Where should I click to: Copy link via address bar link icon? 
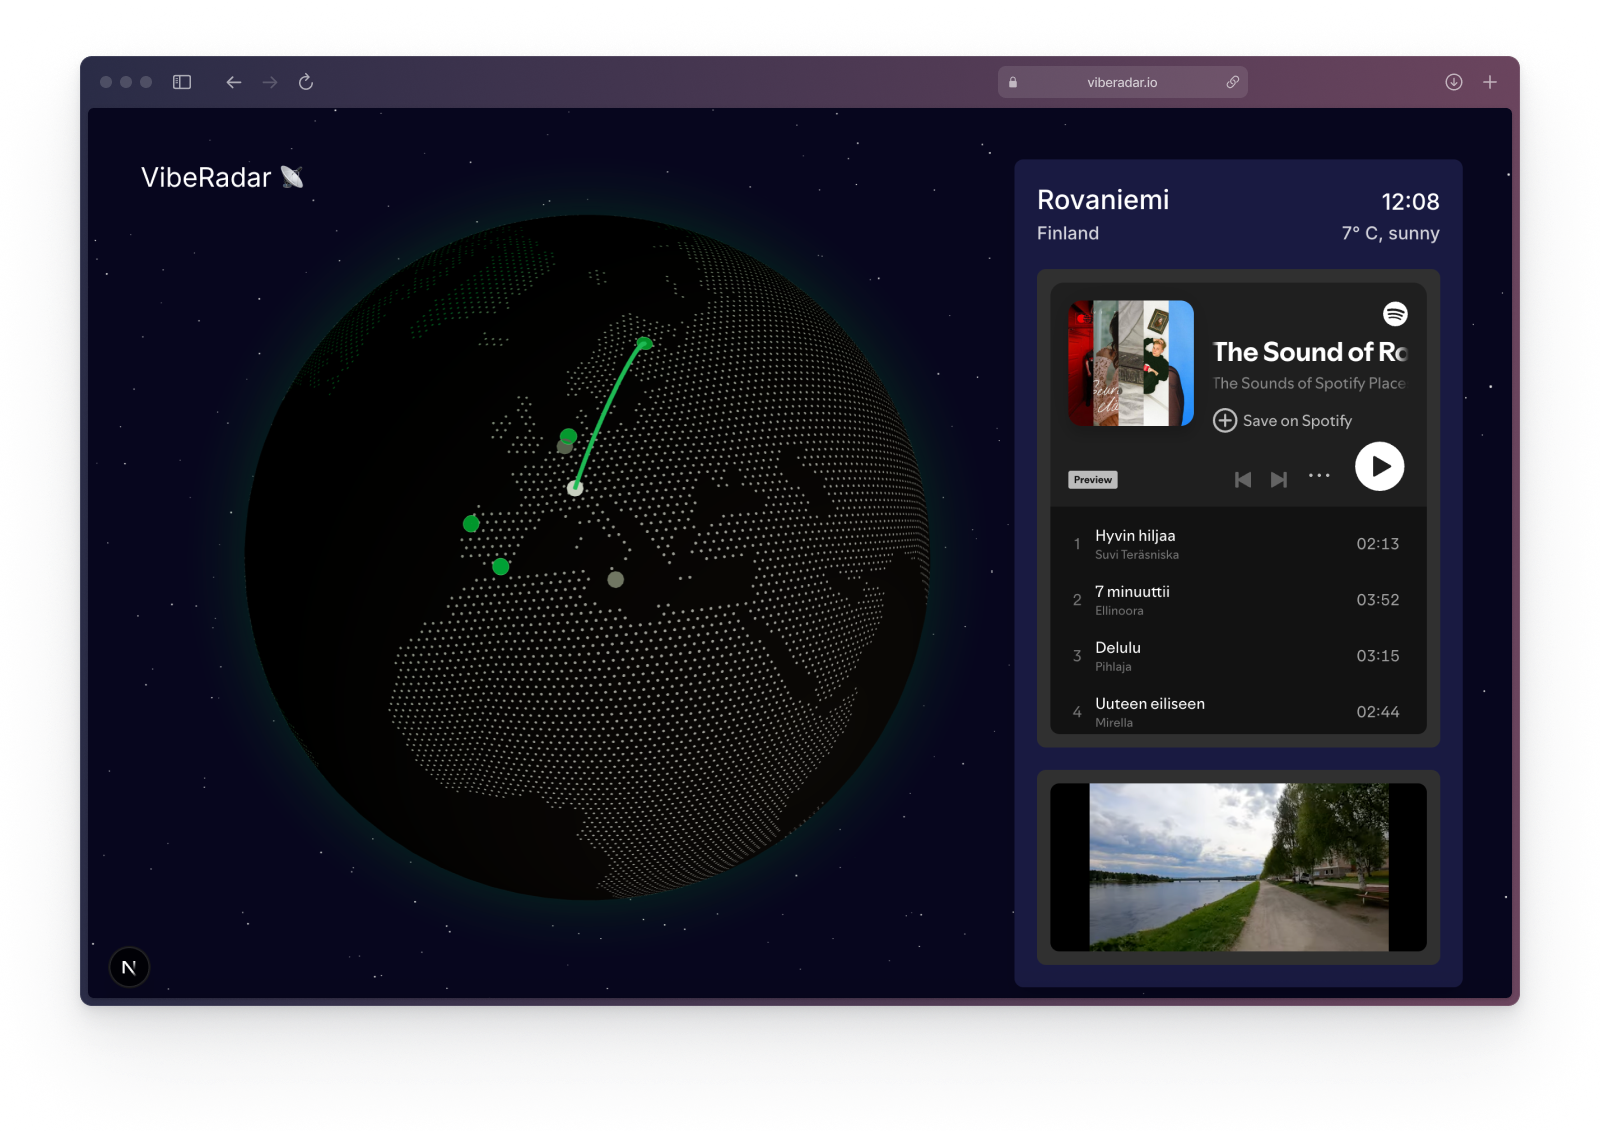1233,82
